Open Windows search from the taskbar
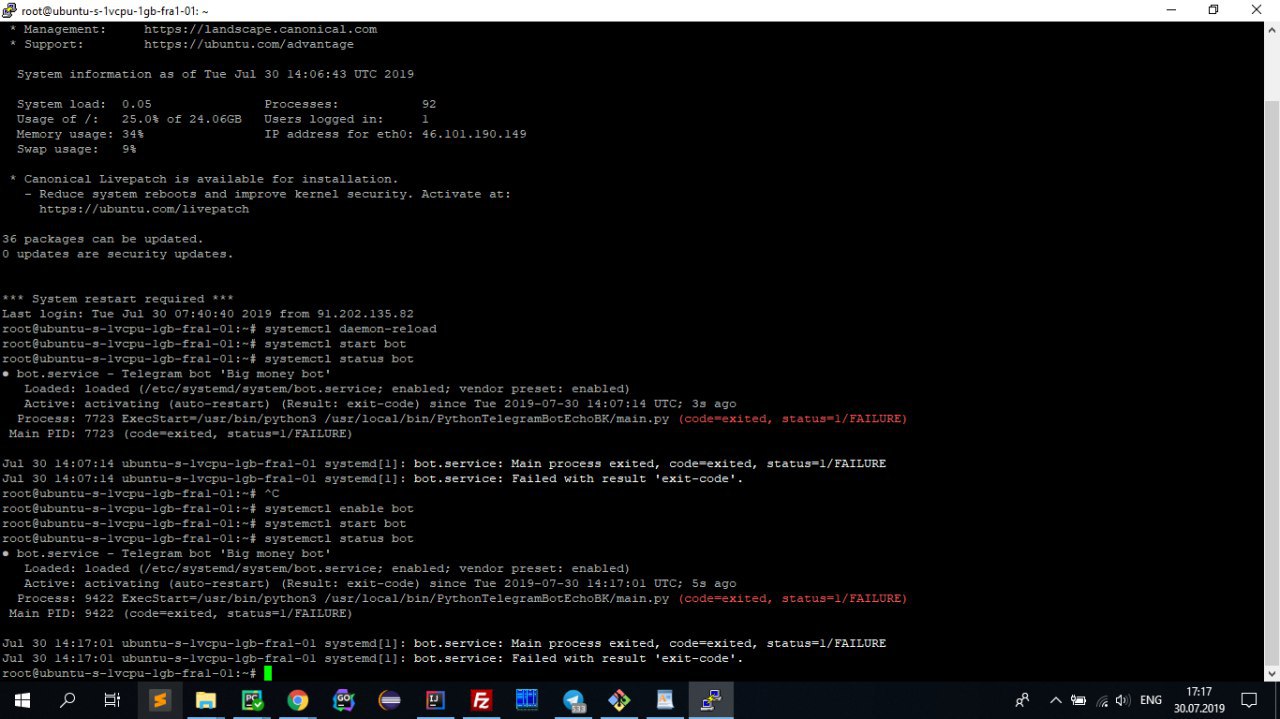The width and height of the screenshot is (1280, 719). (x=68, y=700)
